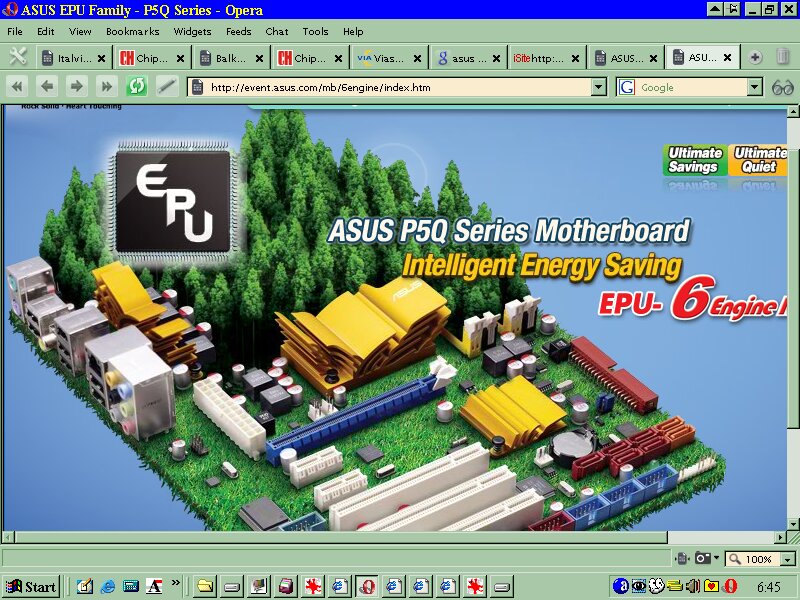Open the Edit menu
Image resolution: width=800 pixels, height=600 pixels.
(x=45, y=32)
